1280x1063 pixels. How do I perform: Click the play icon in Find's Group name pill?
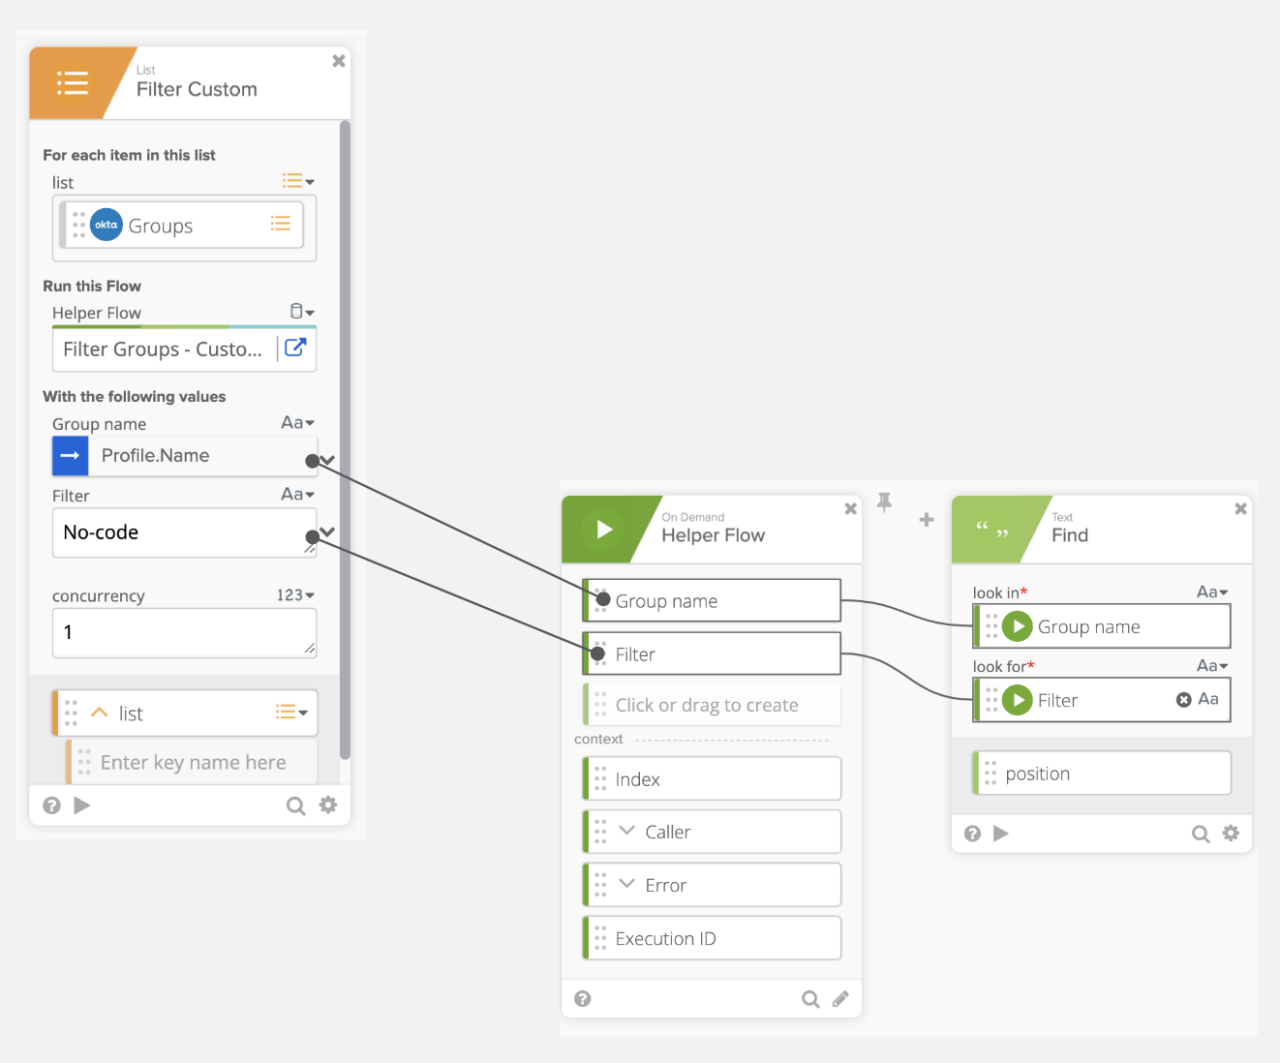(x=1017, y=626)
